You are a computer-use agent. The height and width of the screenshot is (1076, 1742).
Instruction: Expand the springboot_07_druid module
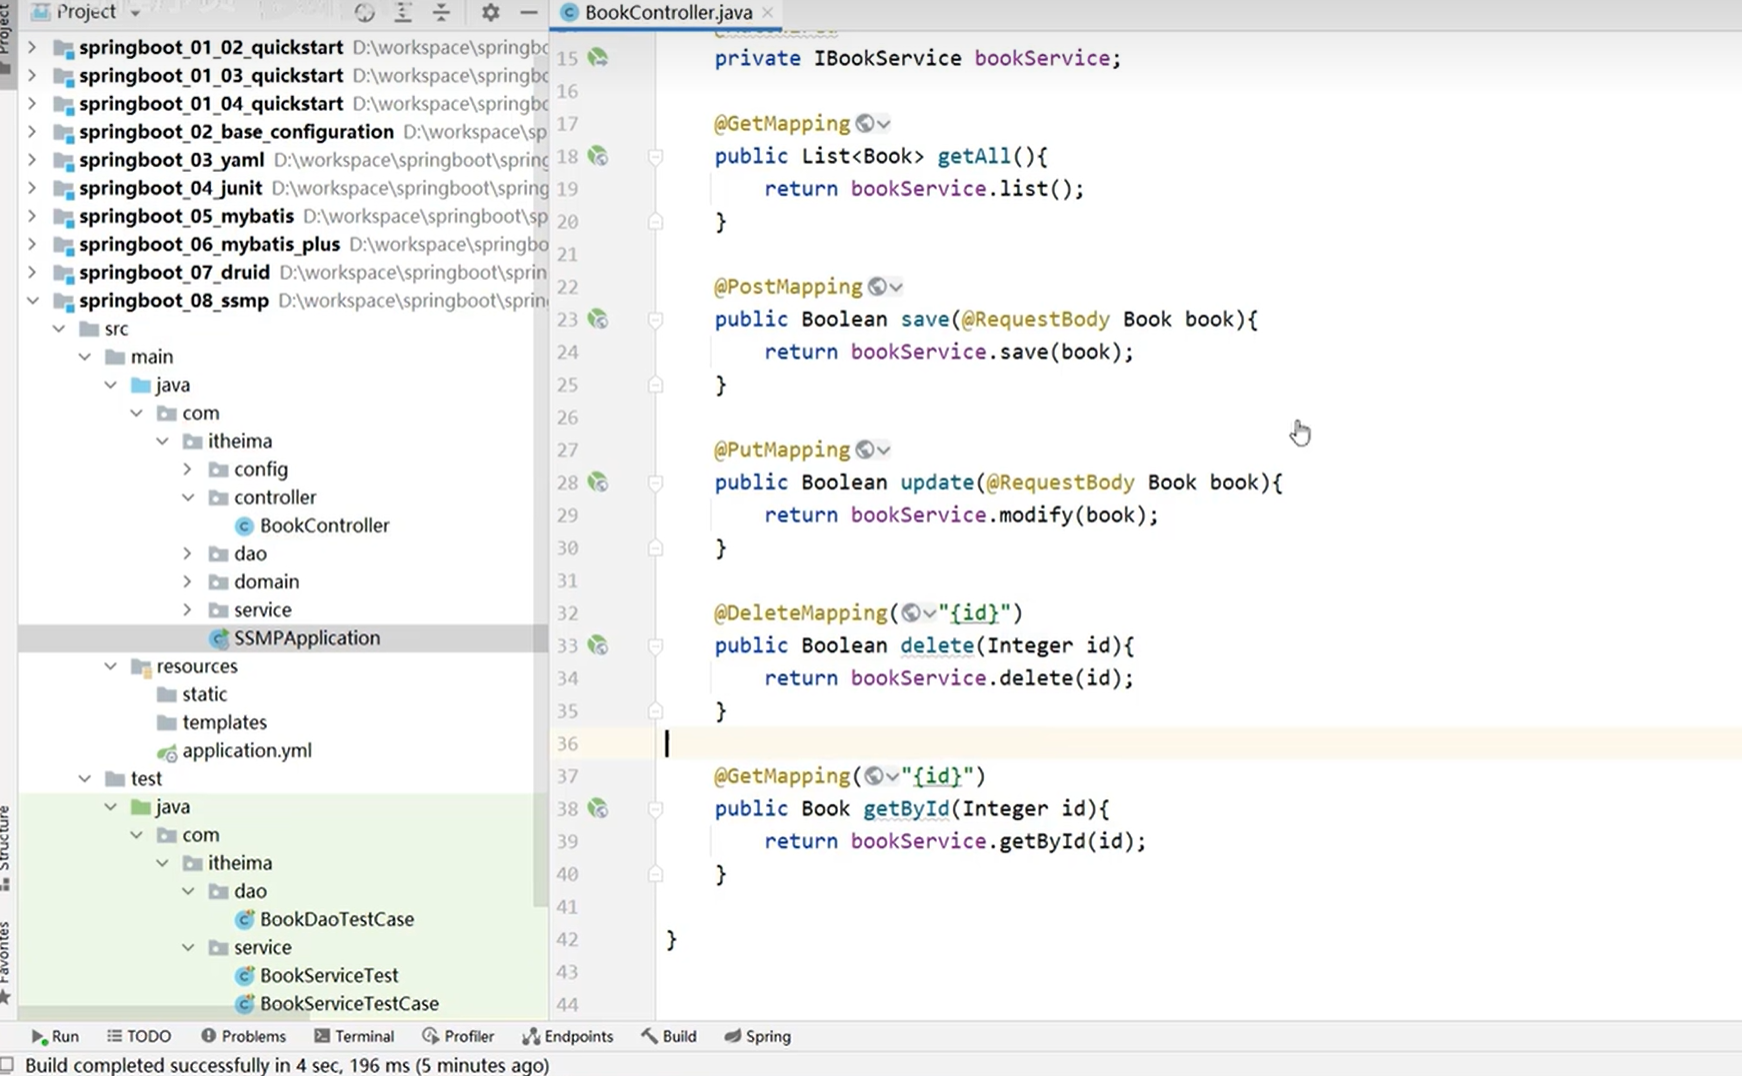pyautogui.click(x=32, y=272)
